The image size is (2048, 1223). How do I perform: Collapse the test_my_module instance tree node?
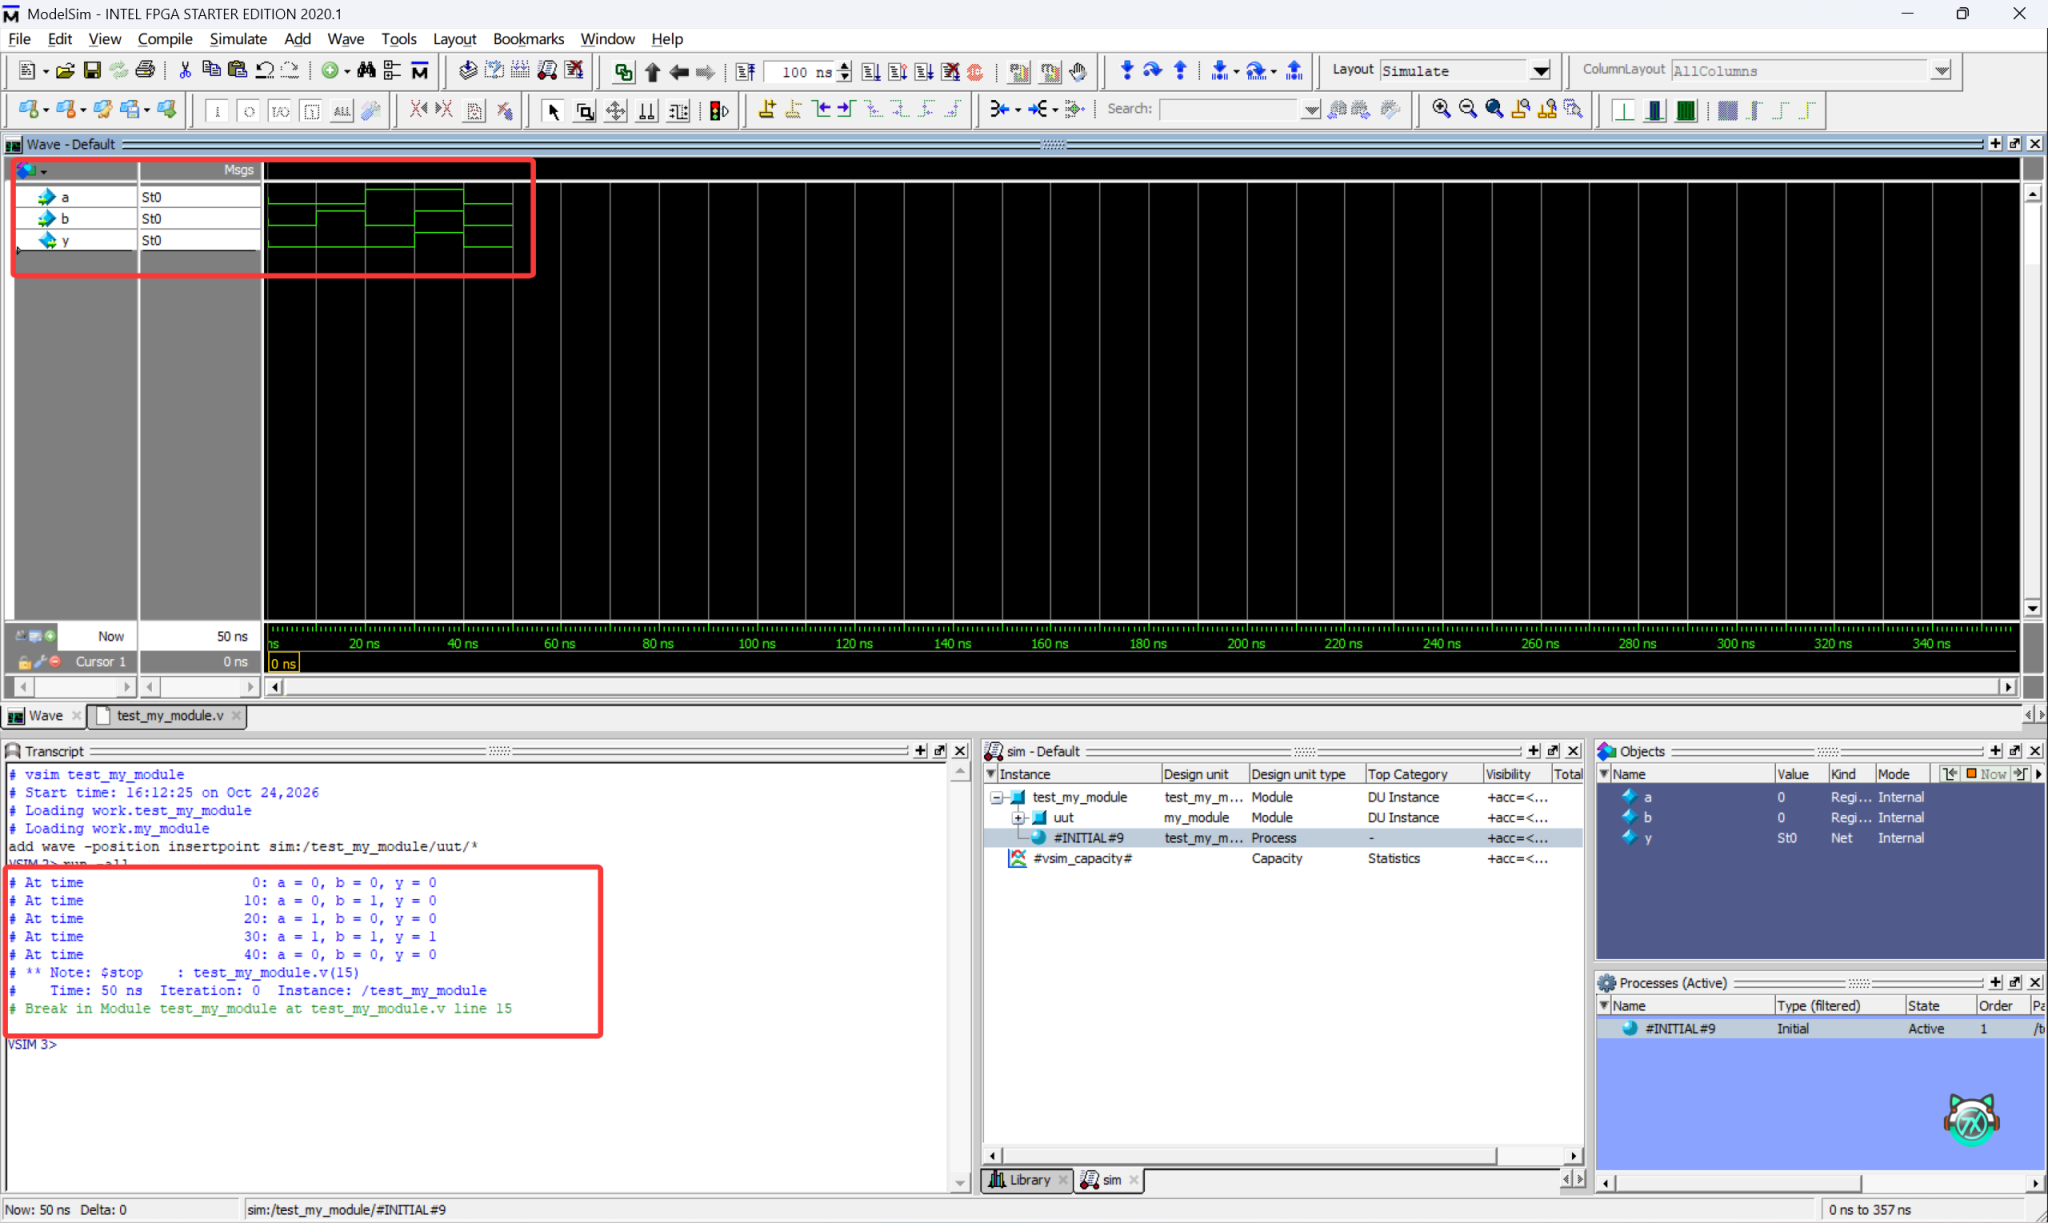[997, 798]
